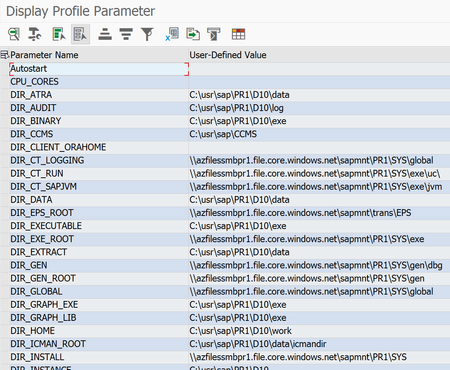This screenshot has width=450, height=370.
Task: Select the DIR_GLOBAL parameter name
Action: tap(36, 292)
